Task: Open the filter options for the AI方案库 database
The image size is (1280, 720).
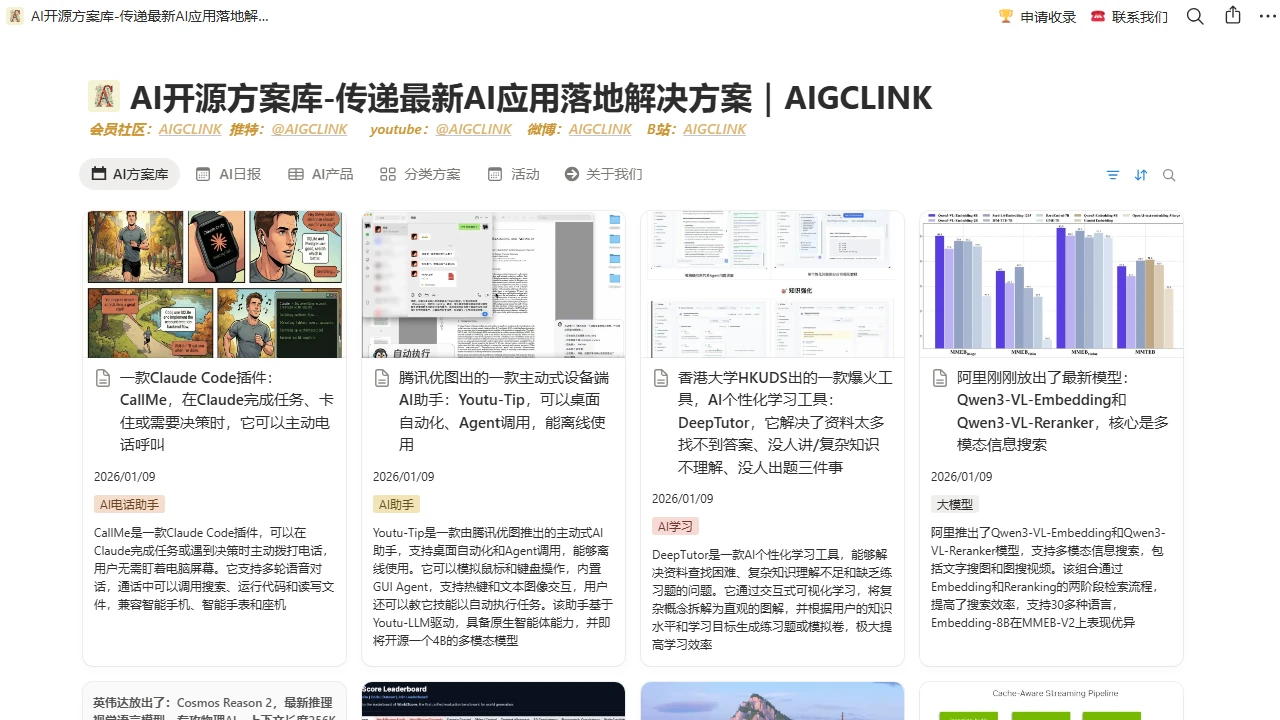Action: pyautogui.click(x=1113, y=175)
